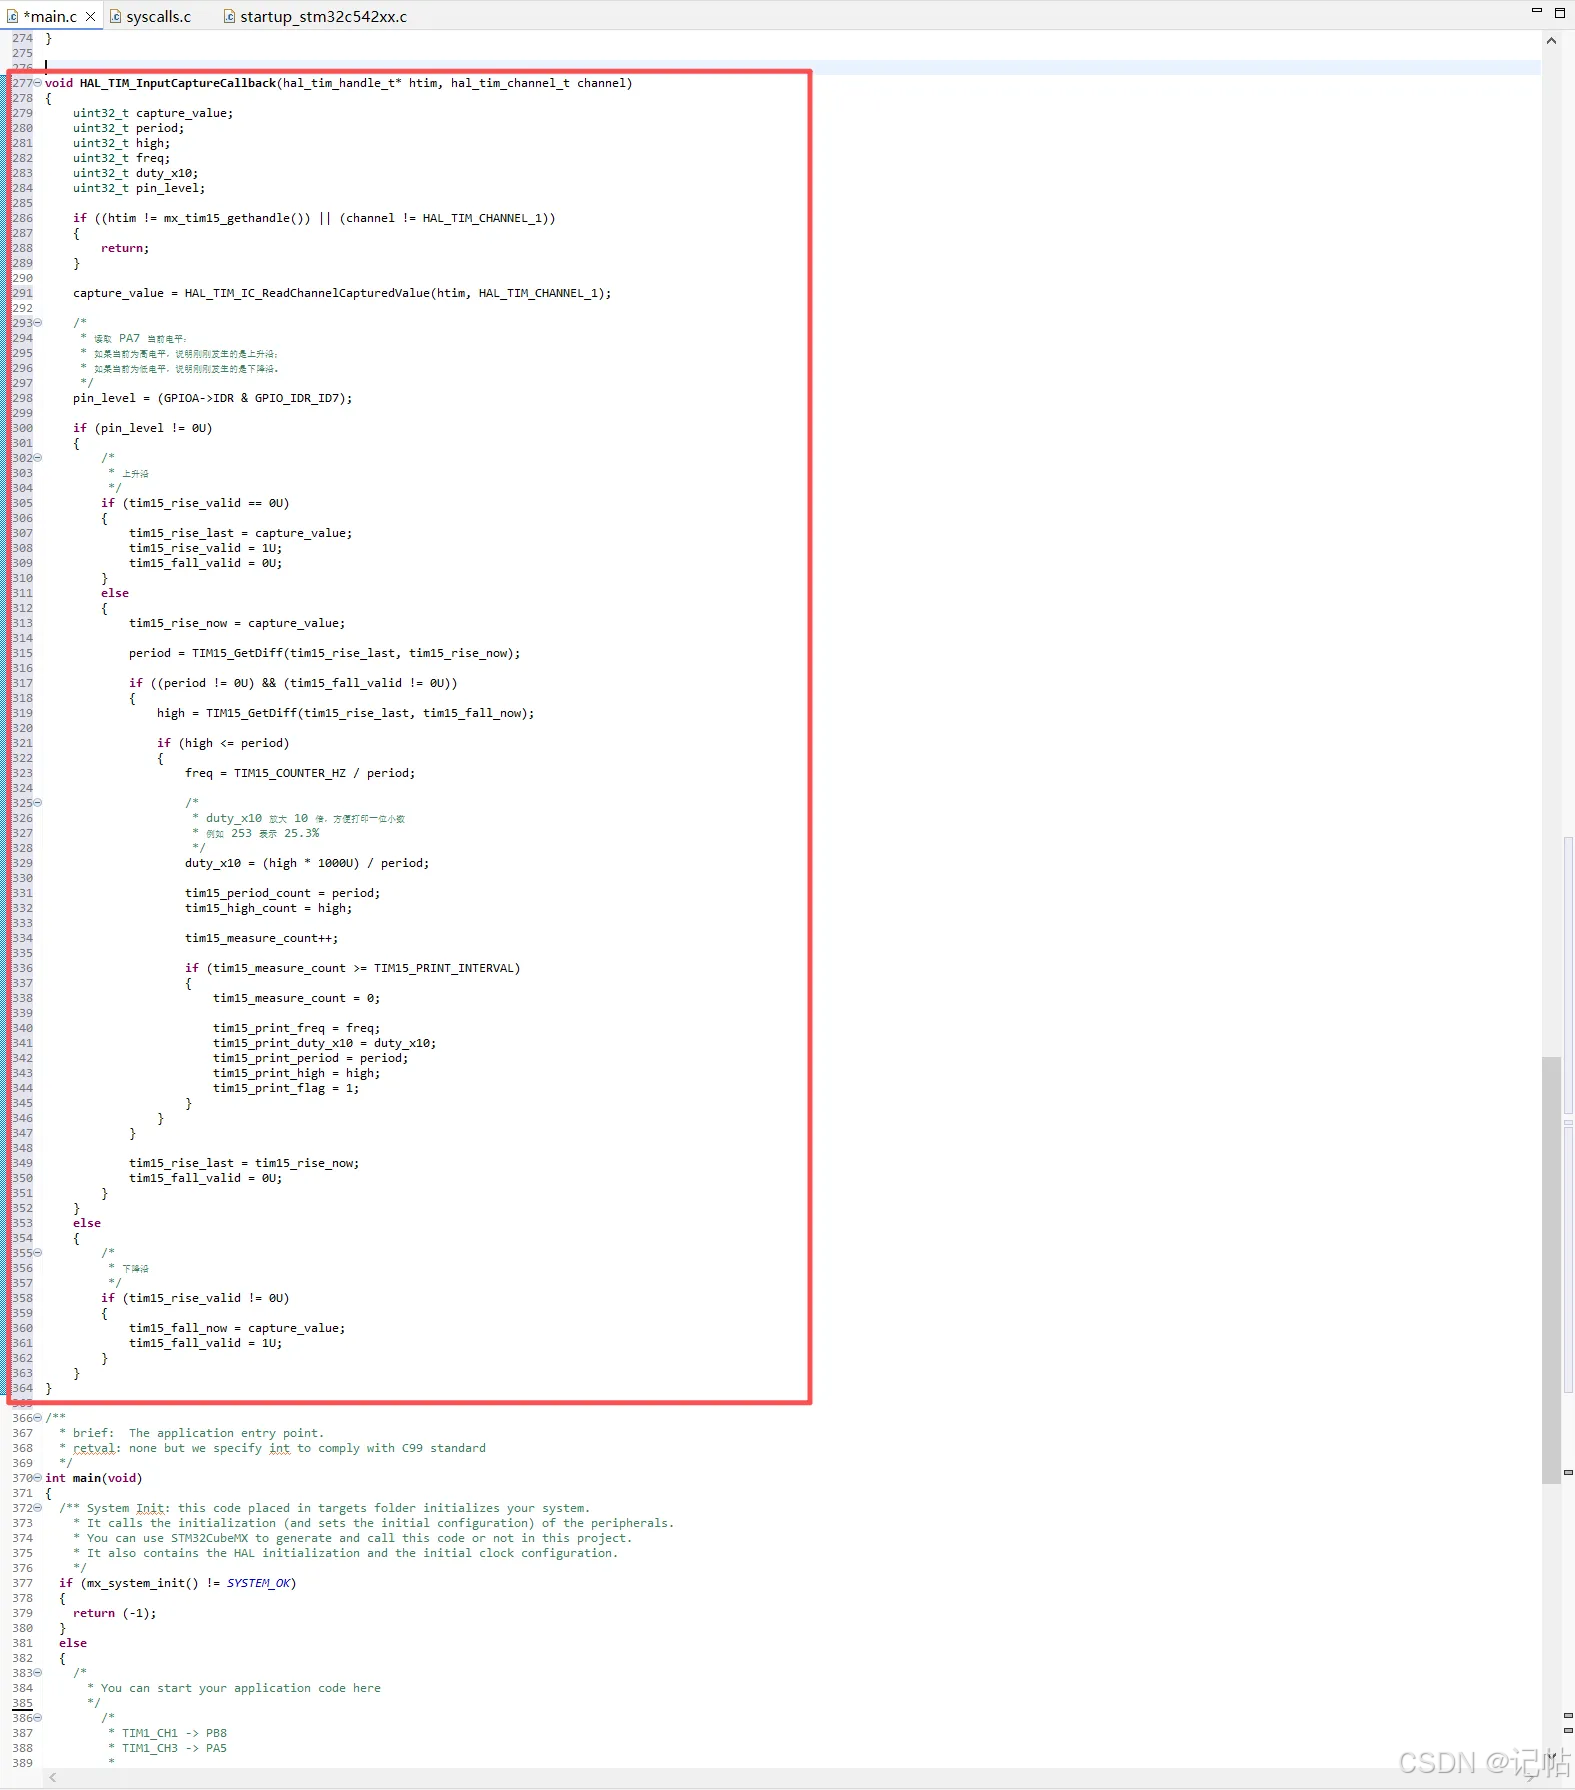The image size is (1575, 1790).
Task: Click 'tim15_measure_count++;' line
Action: [261, 938]
